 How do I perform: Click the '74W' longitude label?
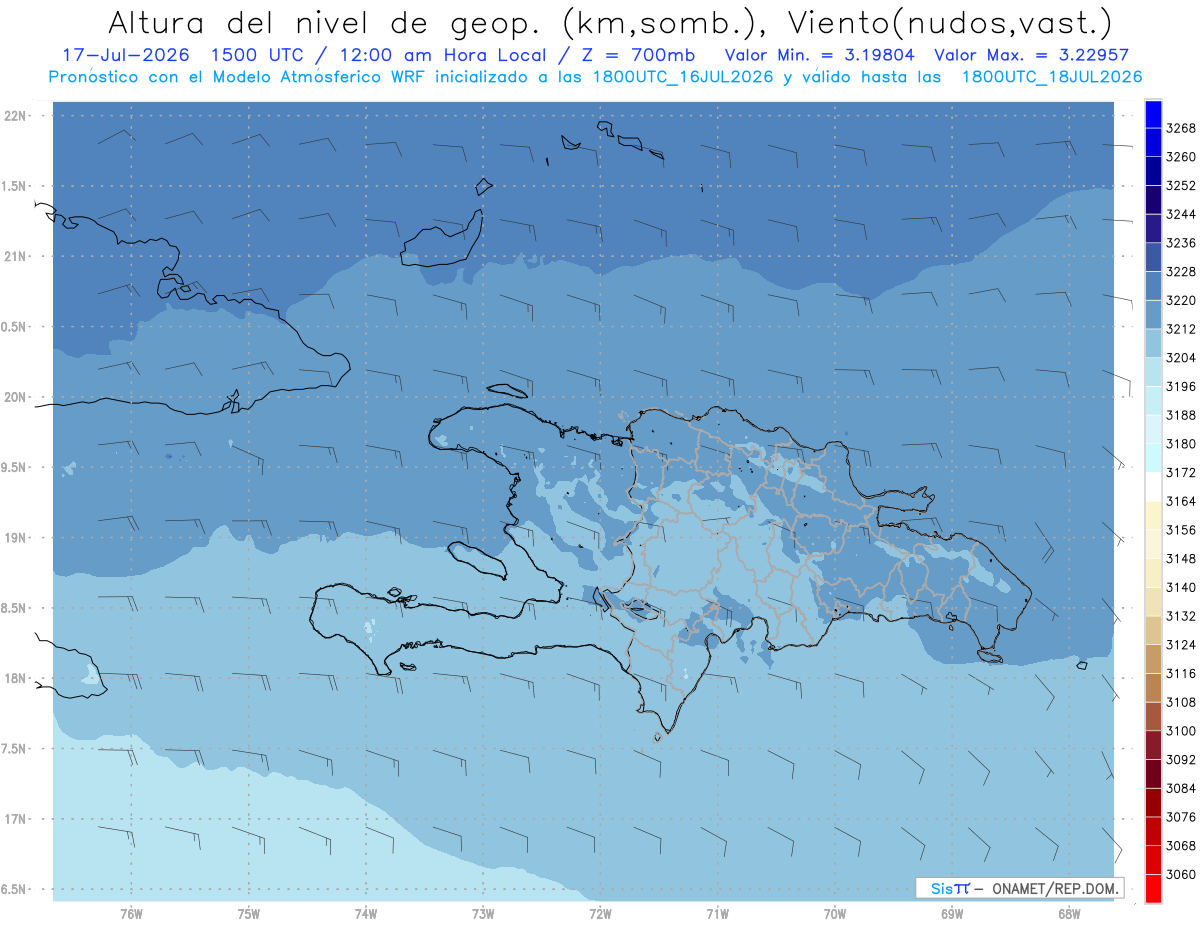point(366,914)
